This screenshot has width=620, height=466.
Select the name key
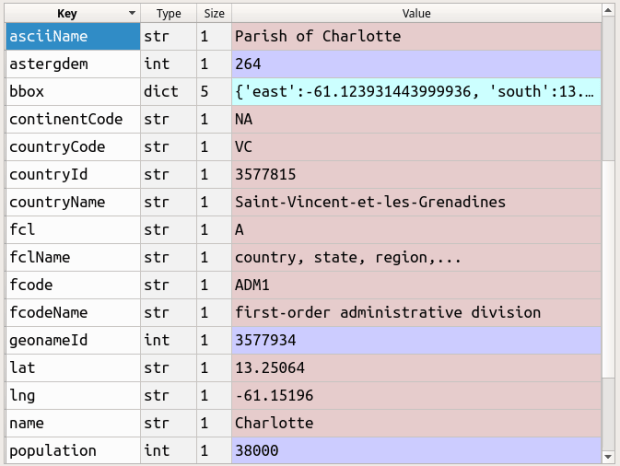(73, 423)
